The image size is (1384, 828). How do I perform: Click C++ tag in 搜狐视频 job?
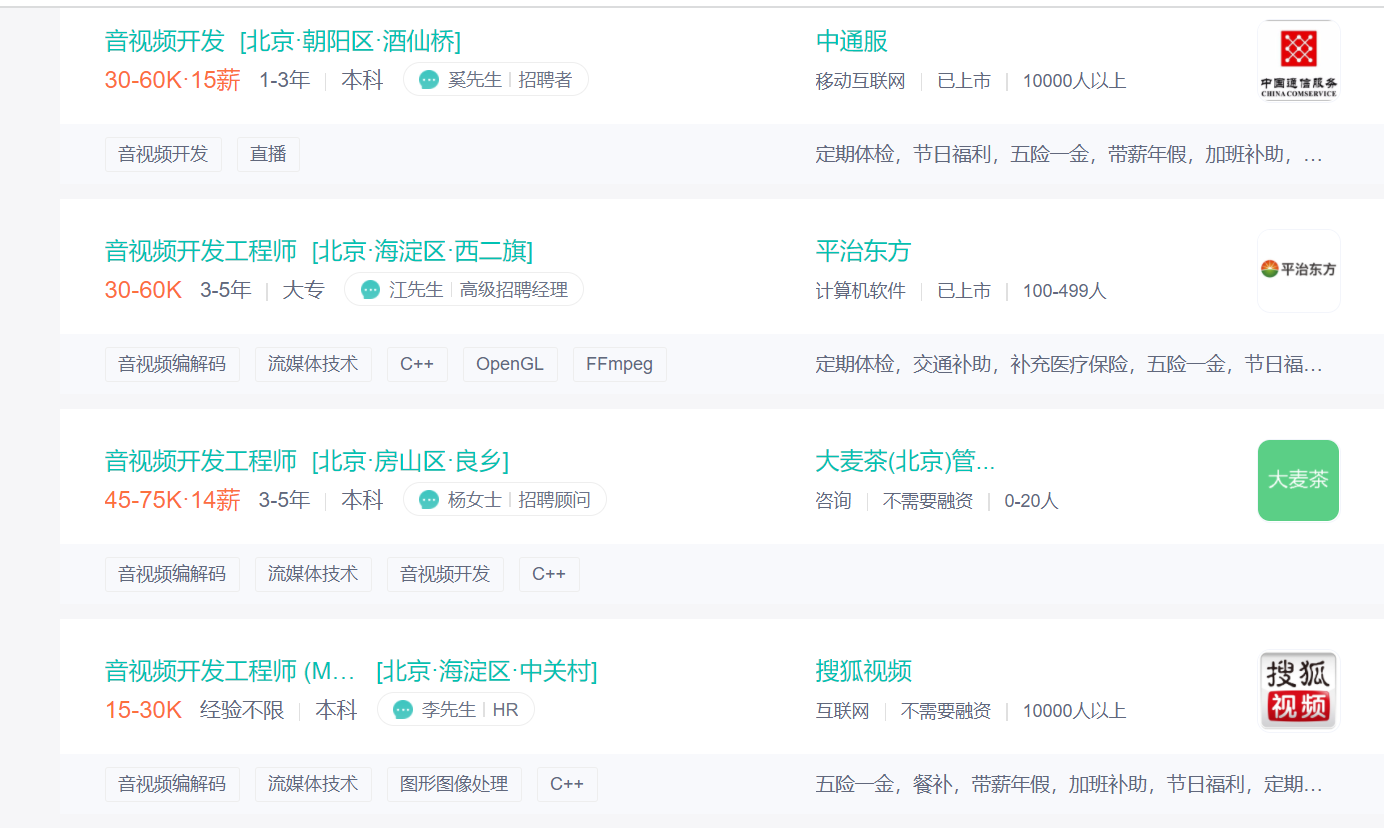(567, 784)
